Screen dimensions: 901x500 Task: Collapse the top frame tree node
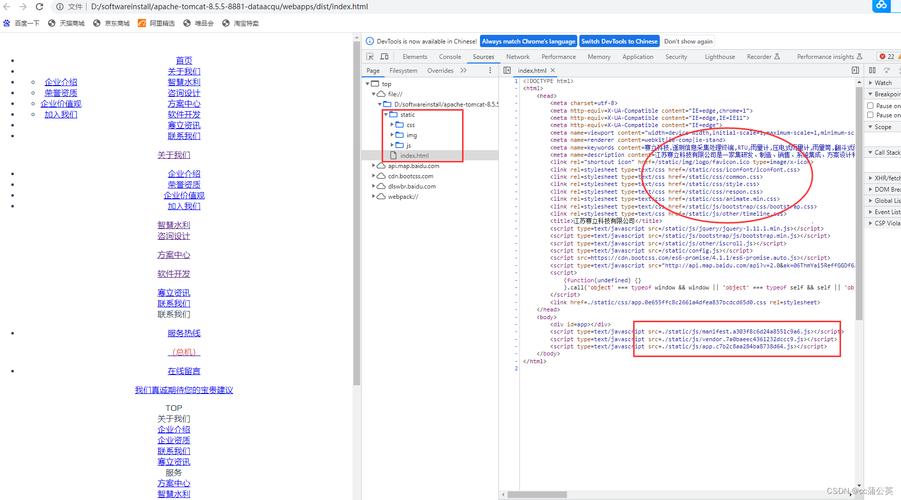[368, 84]
